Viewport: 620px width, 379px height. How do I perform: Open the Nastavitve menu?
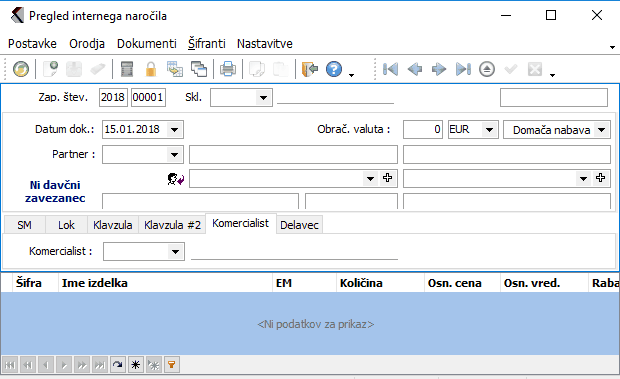click(x=265, y=43)
